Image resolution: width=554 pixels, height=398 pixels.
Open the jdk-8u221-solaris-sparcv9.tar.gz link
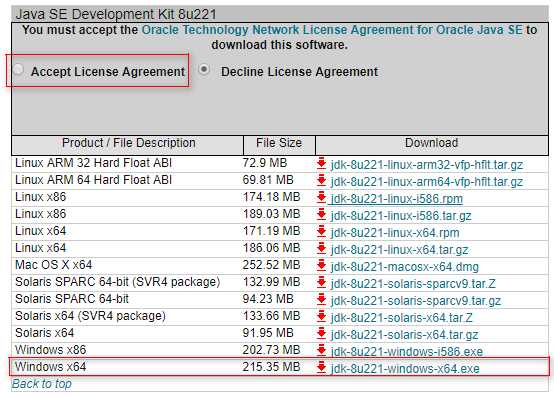point(416,300)
